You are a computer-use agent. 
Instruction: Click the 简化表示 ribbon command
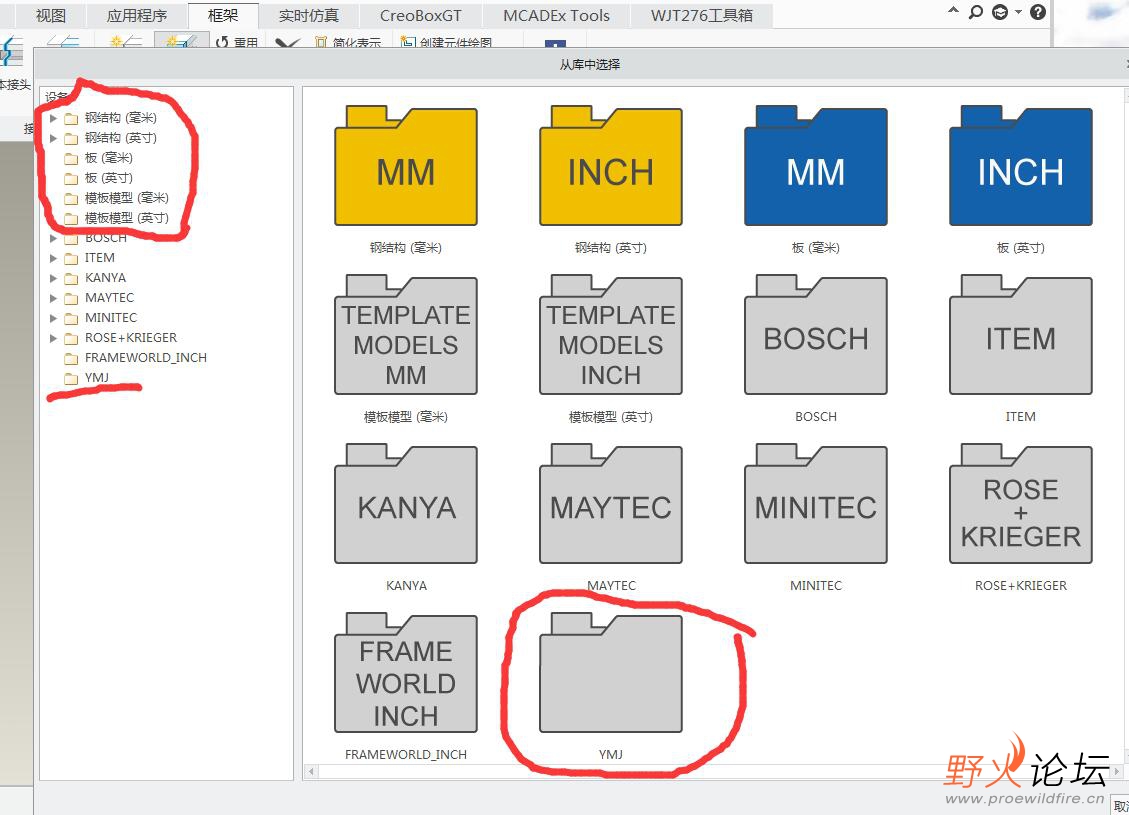(x=348, y=42)
